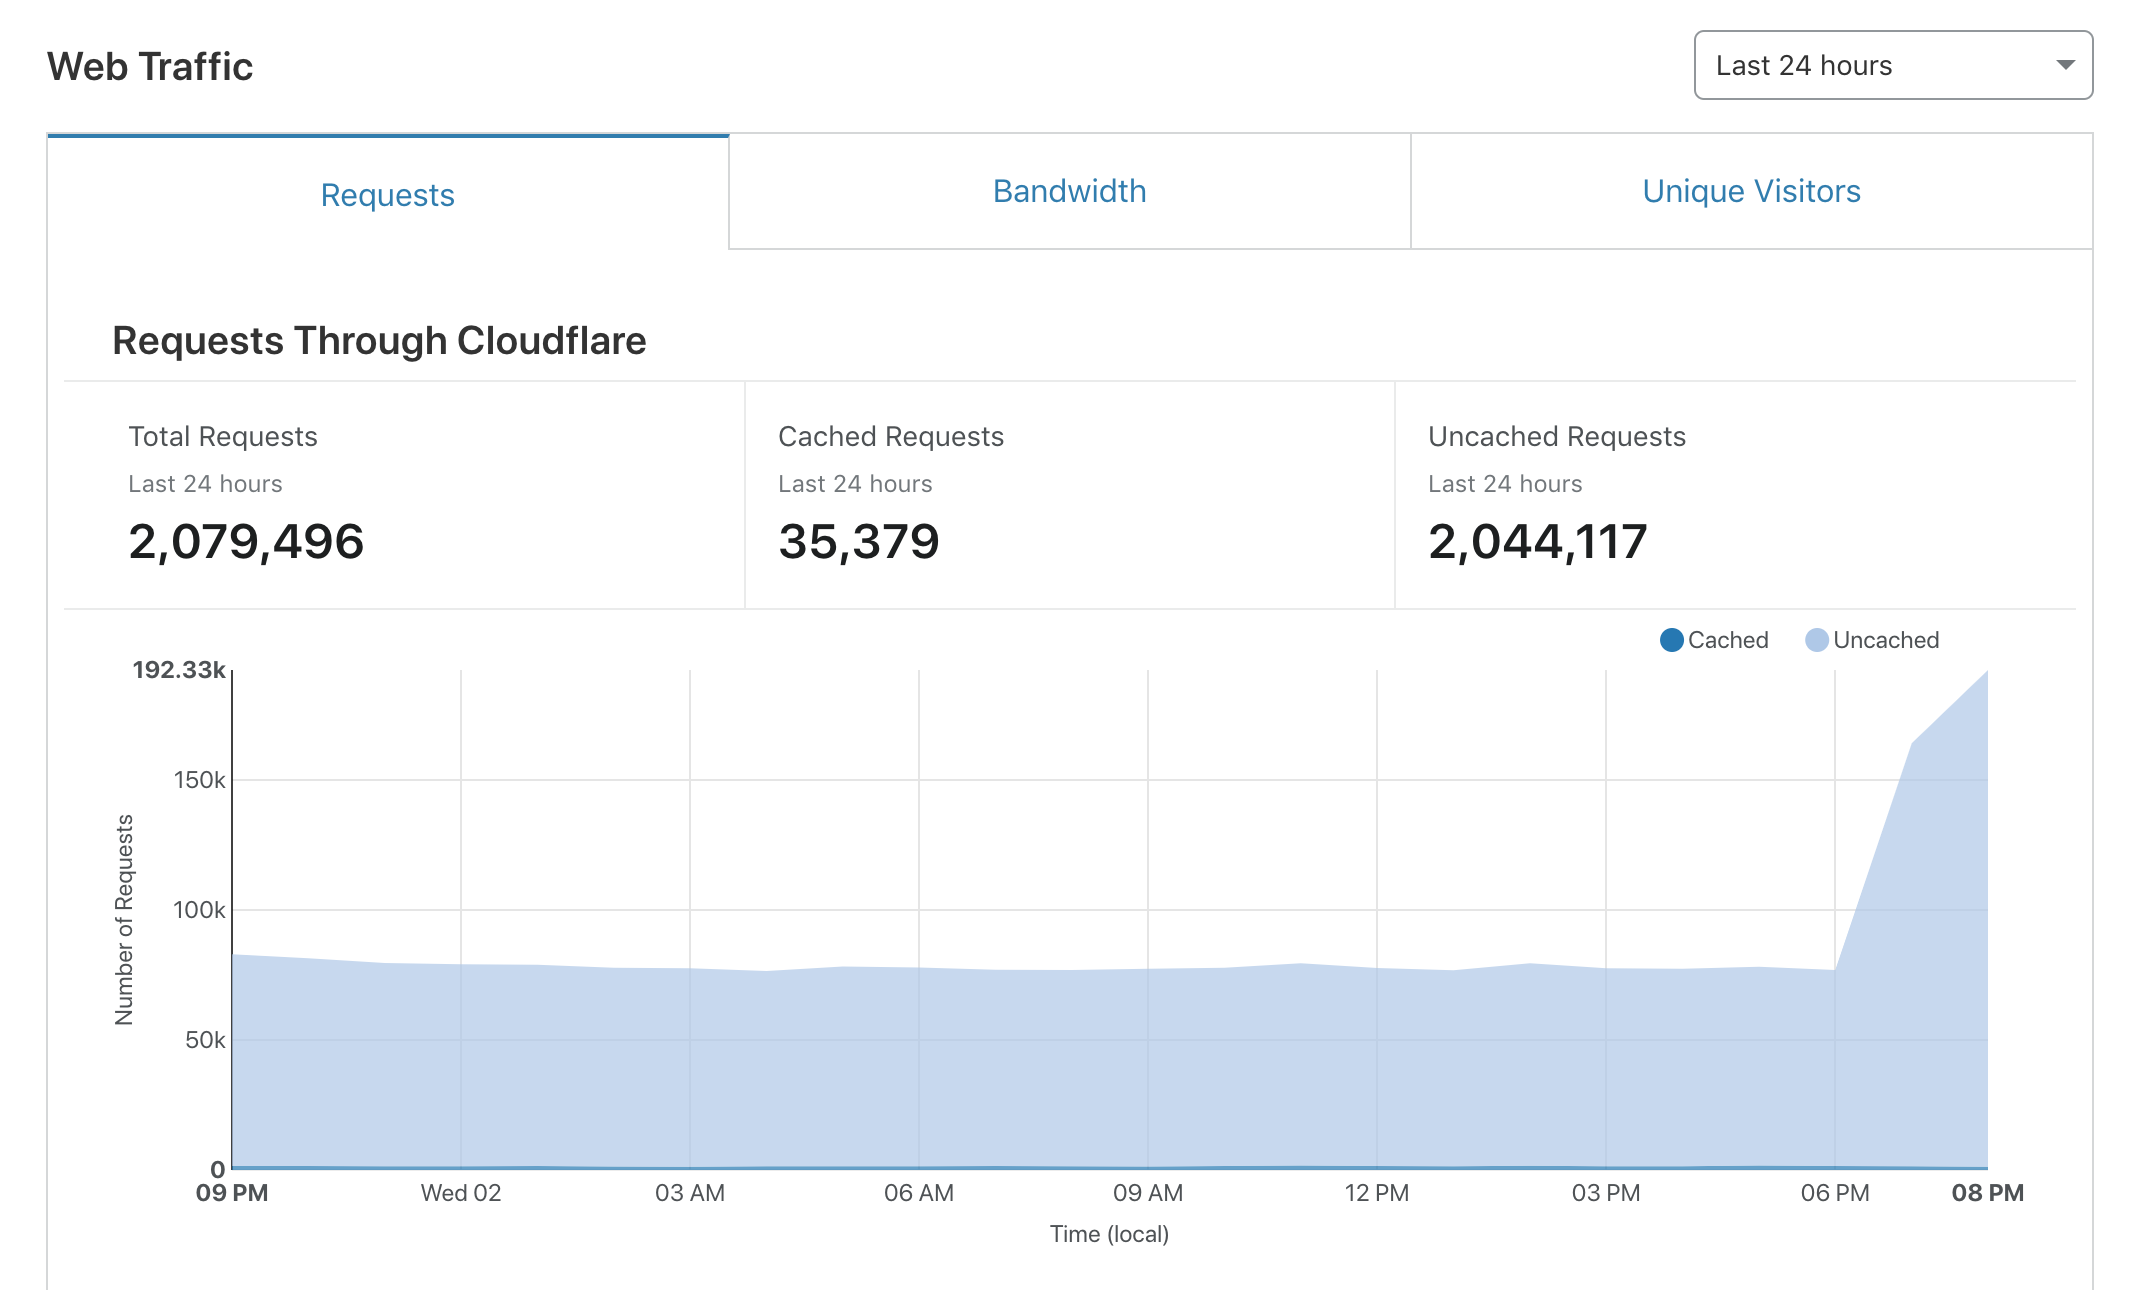
Task: Click the Time (local) axis title
Action: pyautogui.click(x=1109, y=1234)
